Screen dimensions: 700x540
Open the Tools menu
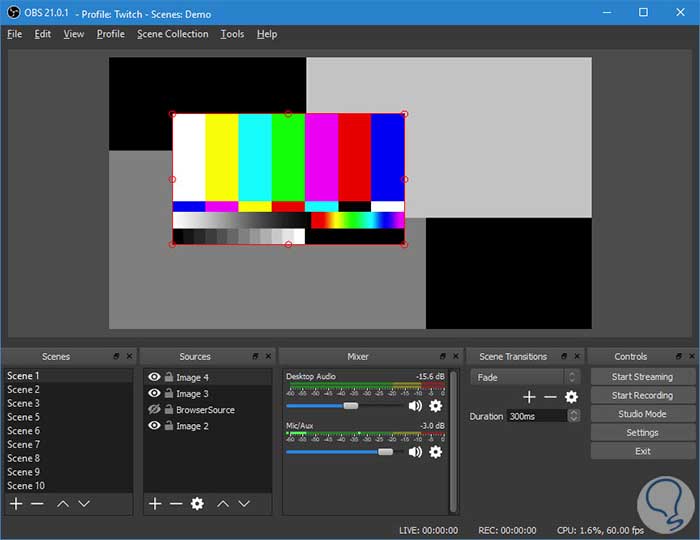(232, 34)
